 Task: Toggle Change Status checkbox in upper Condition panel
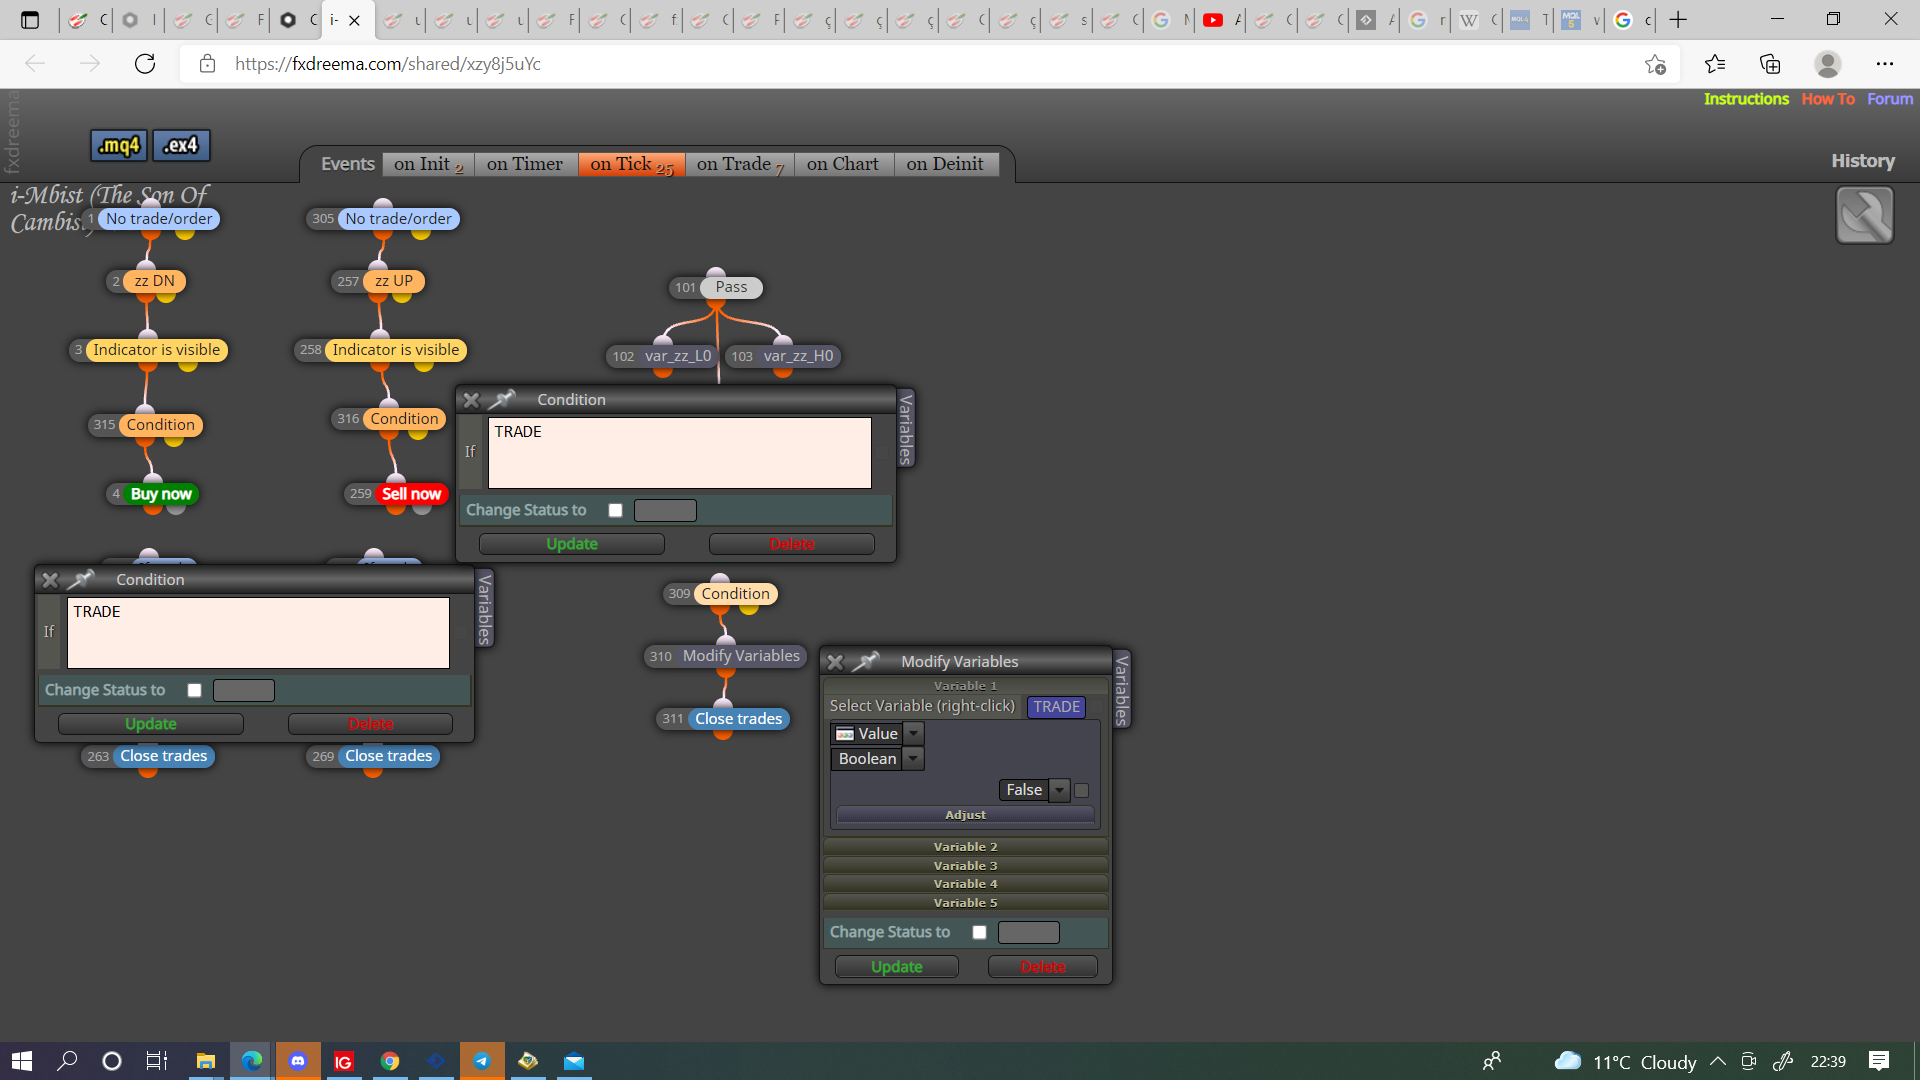pos(616,510)
